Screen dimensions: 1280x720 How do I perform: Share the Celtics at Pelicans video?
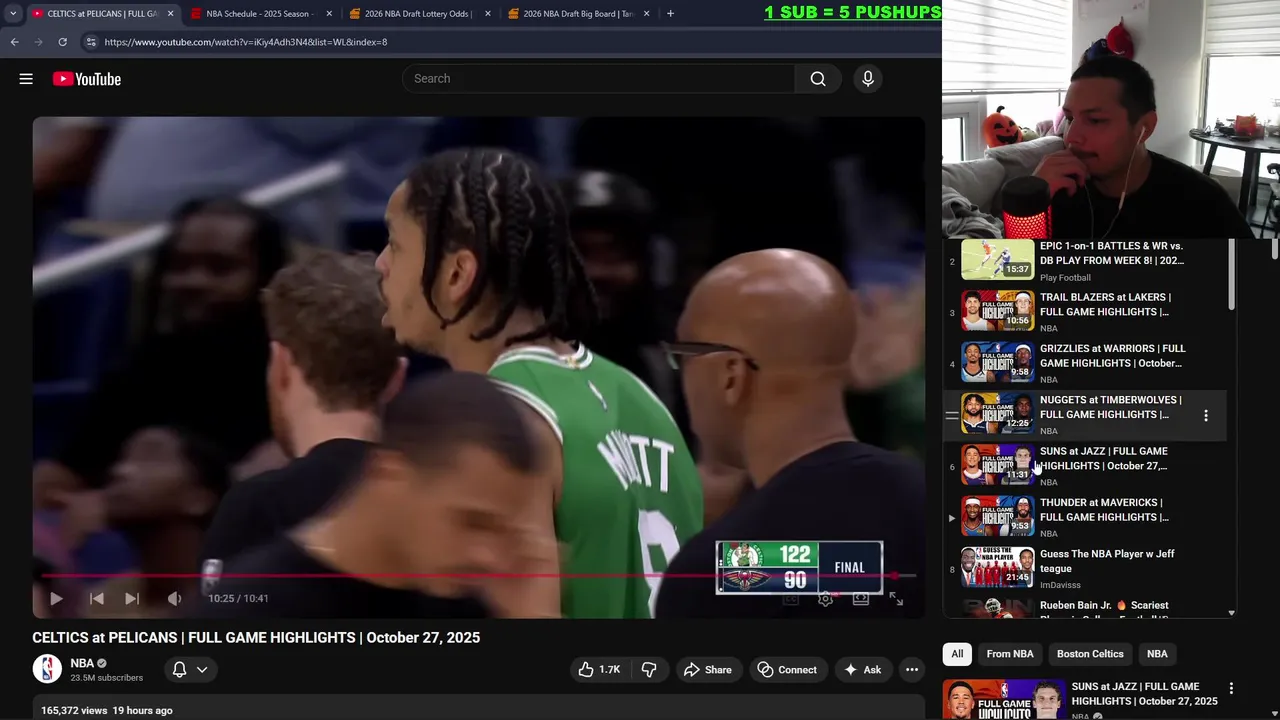pos(707,669)
